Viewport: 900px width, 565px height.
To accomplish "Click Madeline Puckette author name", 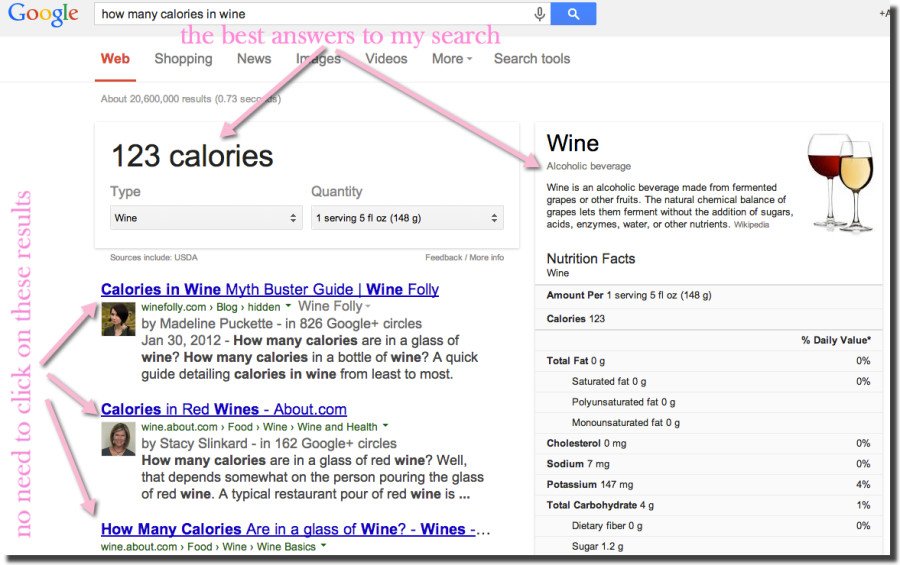I will pyautogui.click(x=216, y=323).
